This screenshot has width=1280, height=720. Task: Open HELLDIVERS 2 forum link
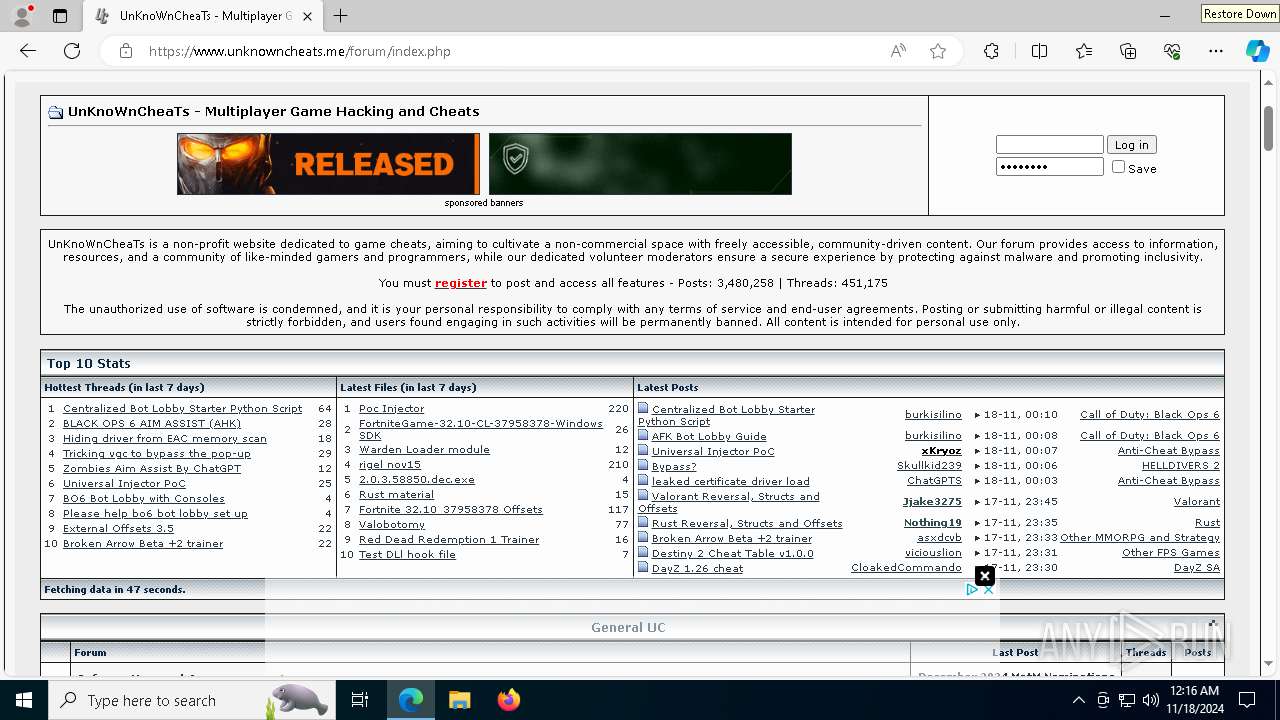coord(1181,465)
